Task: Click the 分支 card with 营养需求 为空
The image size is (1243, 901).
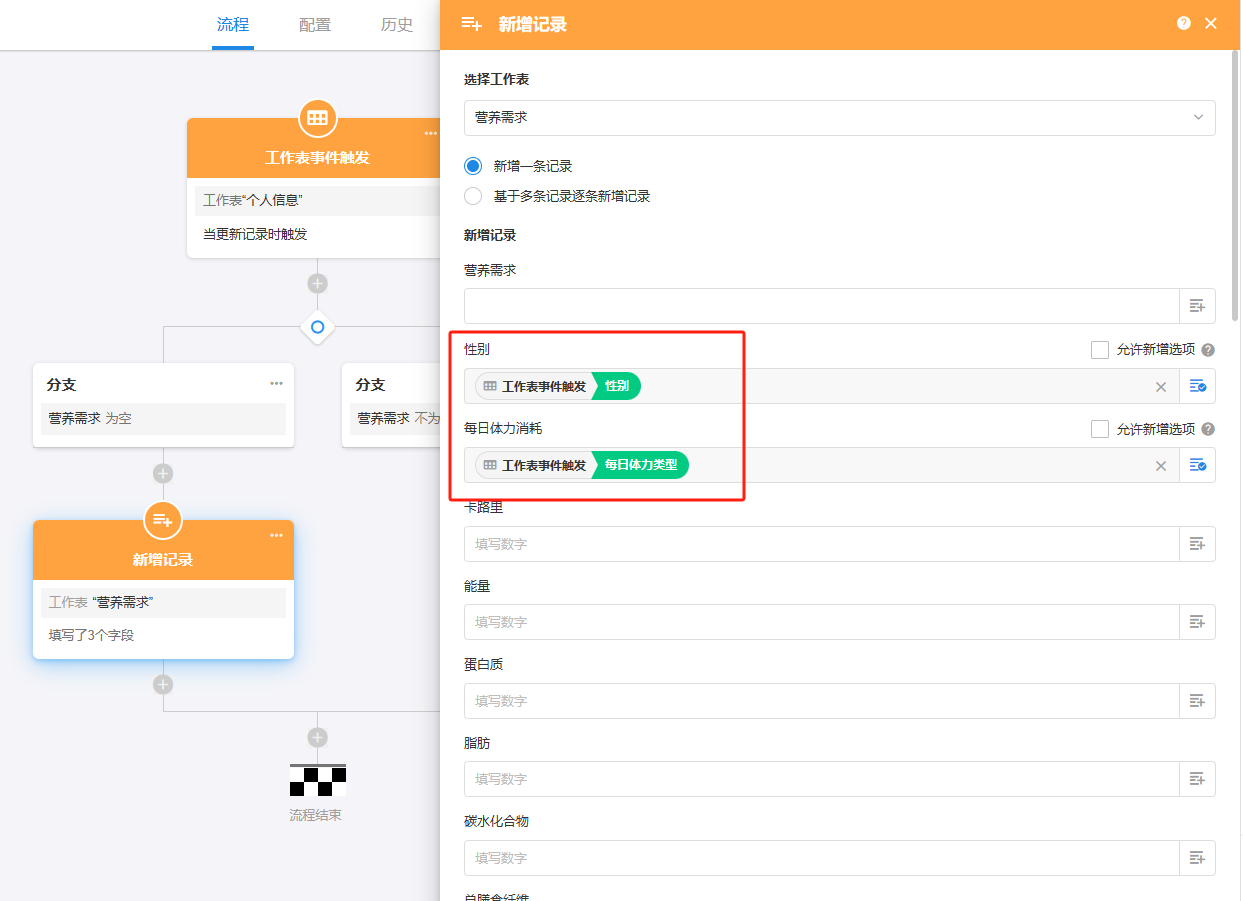Action: click(163, 404)
